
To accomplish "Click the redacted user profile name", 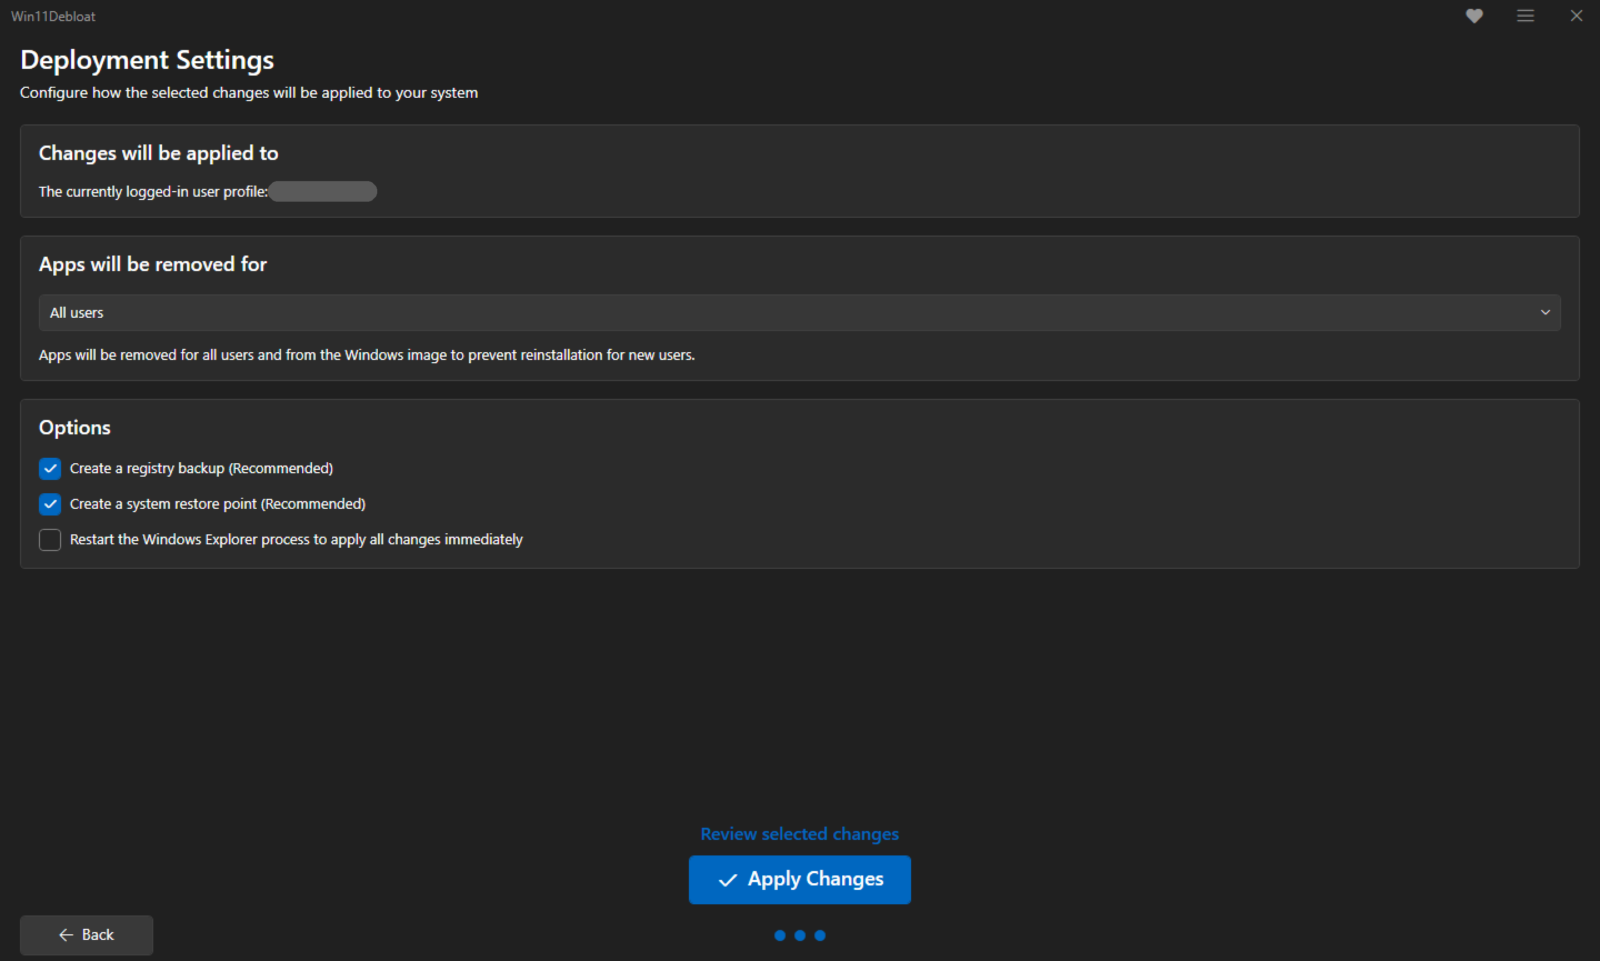I will point(323,191).
